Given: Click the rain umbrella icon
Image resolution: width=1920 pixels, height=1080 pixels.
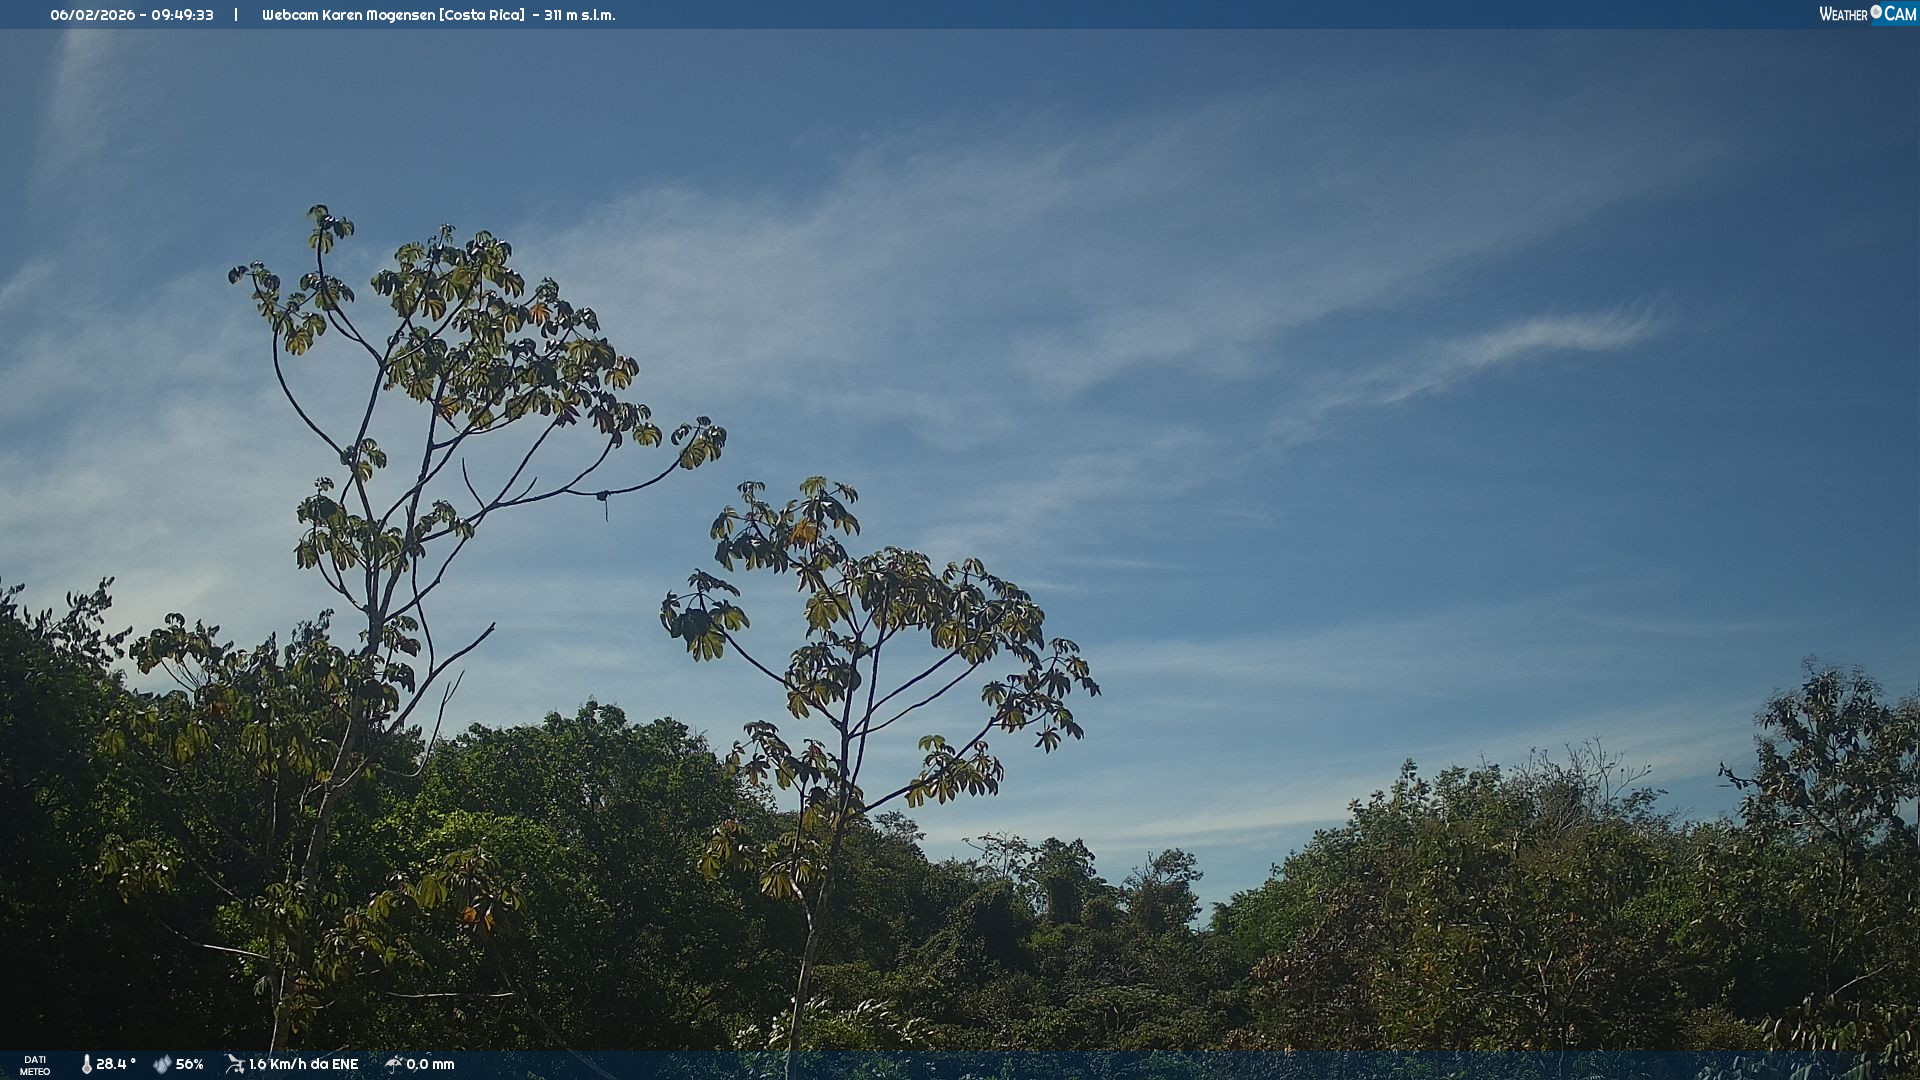Looking at the screenshot, I should pos(393,1064).
